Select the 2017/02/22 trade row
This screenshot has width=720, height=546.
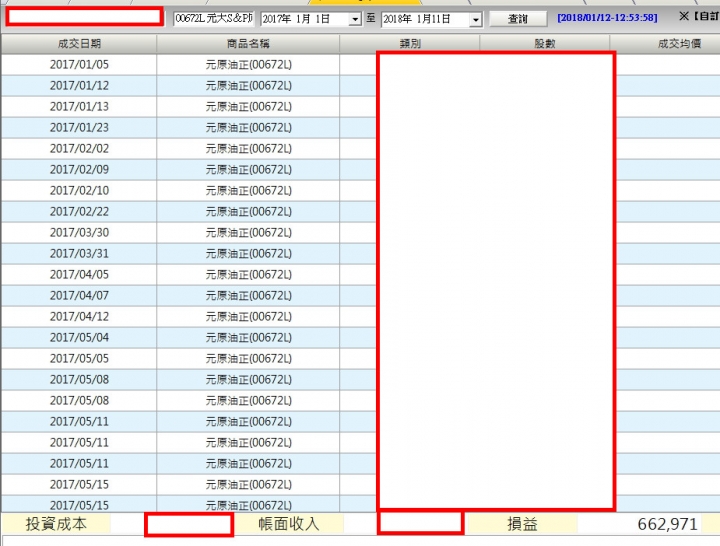tap(360, 211)
